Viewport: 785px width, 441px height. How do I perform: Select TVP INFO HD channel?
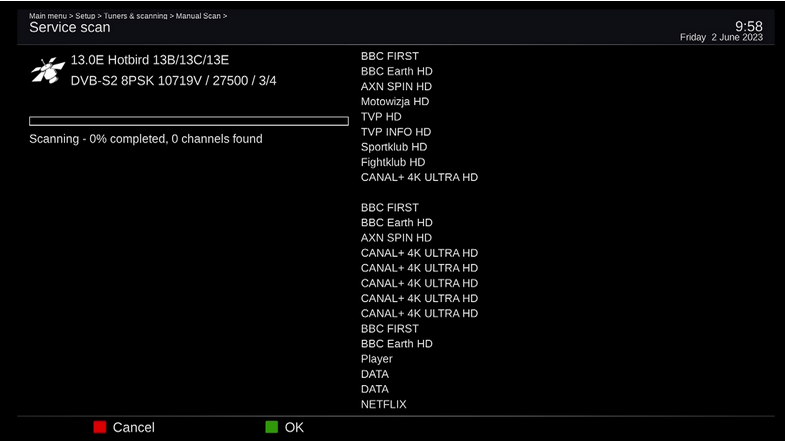pyautogui.click(x=396, y=132)
